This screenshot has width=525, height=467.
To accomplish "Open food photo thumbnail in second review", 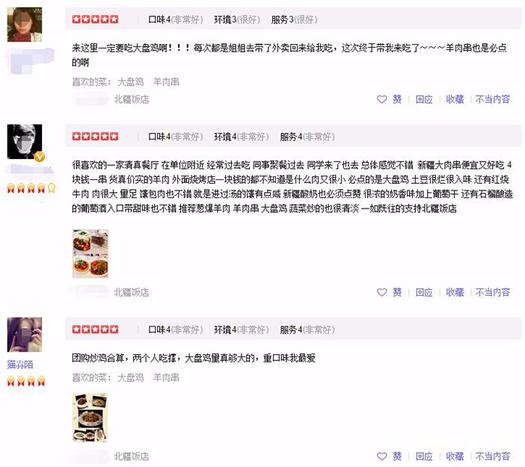I will (x=90, y=253).
